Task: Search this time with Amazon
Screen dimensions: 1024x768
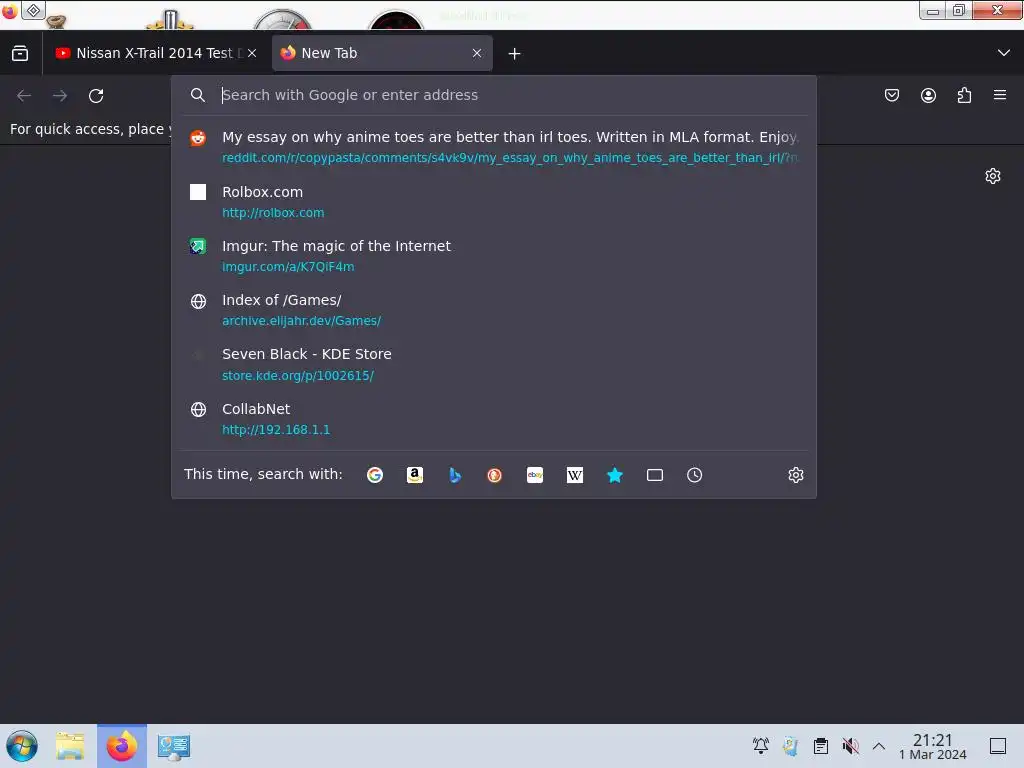Action: tap(415, 475)
